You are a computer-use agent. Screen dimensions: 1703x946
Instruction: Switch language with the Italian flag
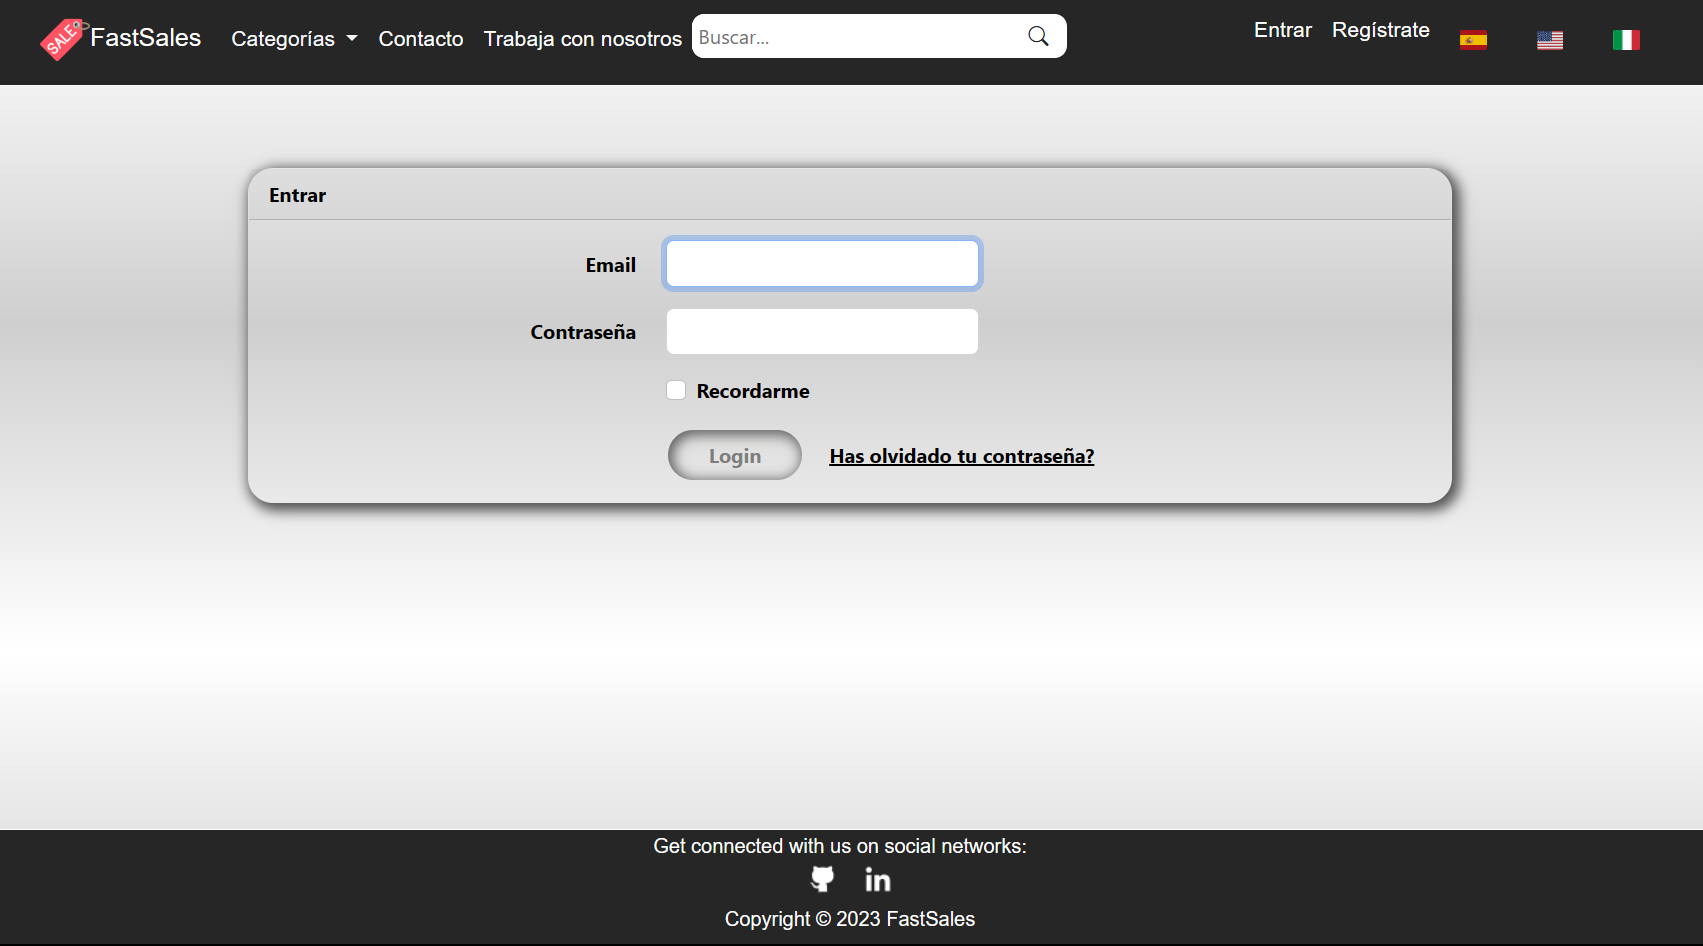[x=1626, y=40]
